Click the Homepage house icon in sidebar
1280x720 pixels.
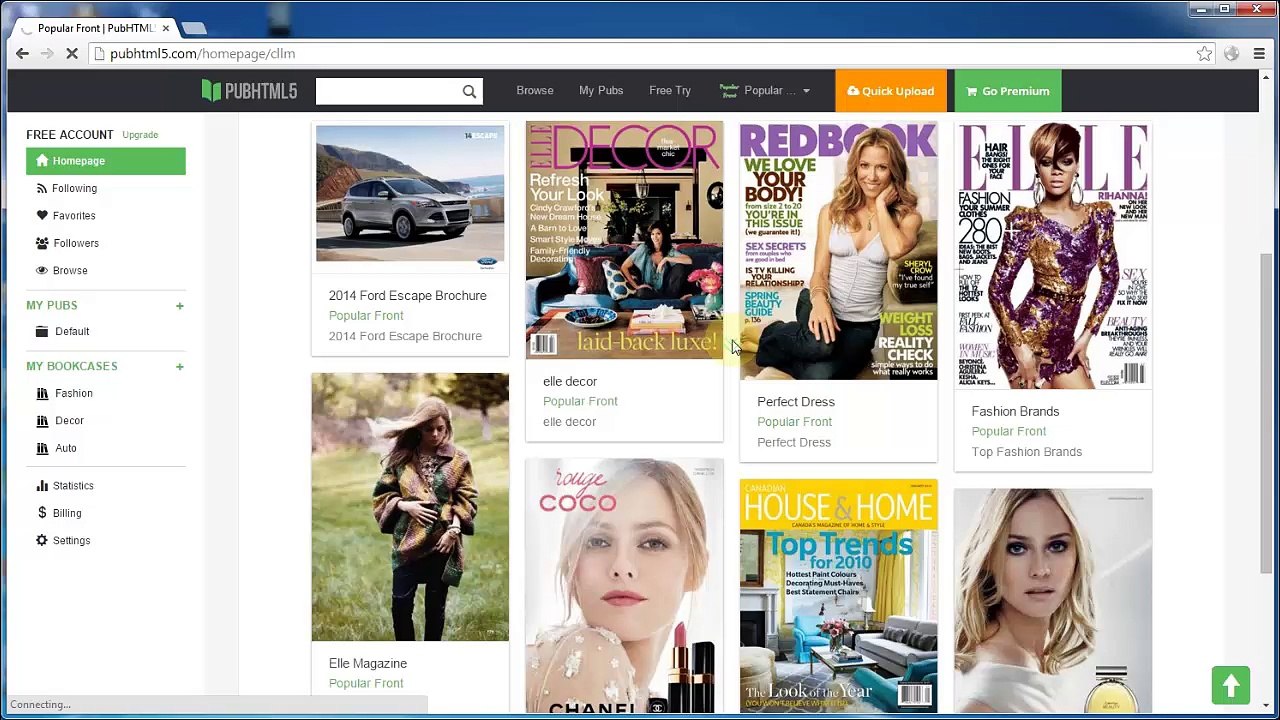point(42,161)
